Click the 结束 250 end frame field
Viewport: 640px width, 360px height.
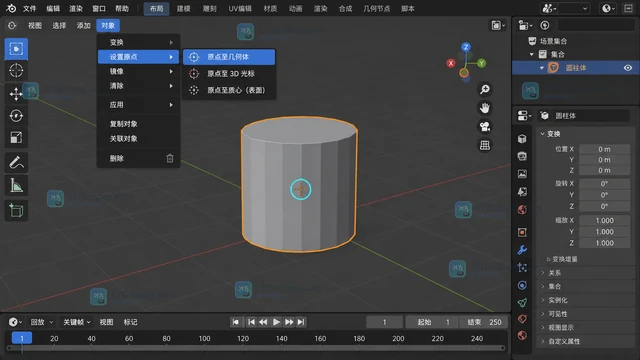484,322
